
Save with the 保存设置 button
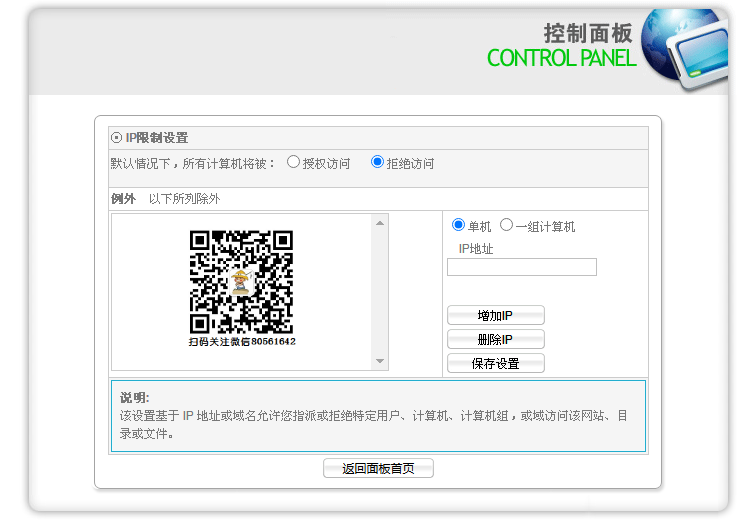pyautogui.click(x=495, y=363)
